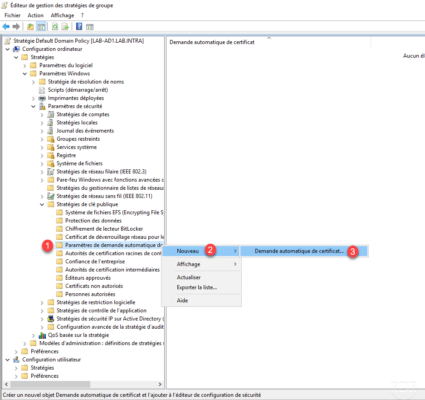Viewport: 425px width, 400px height.
Task: Click the Services système lock folder icon
Action: point(51,147)
